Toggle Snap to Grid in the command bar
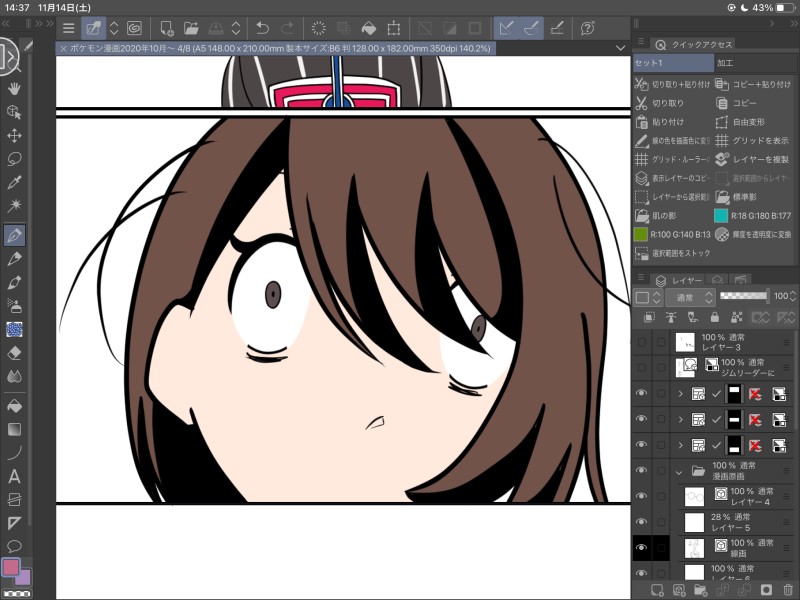Viewport: 800px width, 600px height. click(x=557, y=28)
